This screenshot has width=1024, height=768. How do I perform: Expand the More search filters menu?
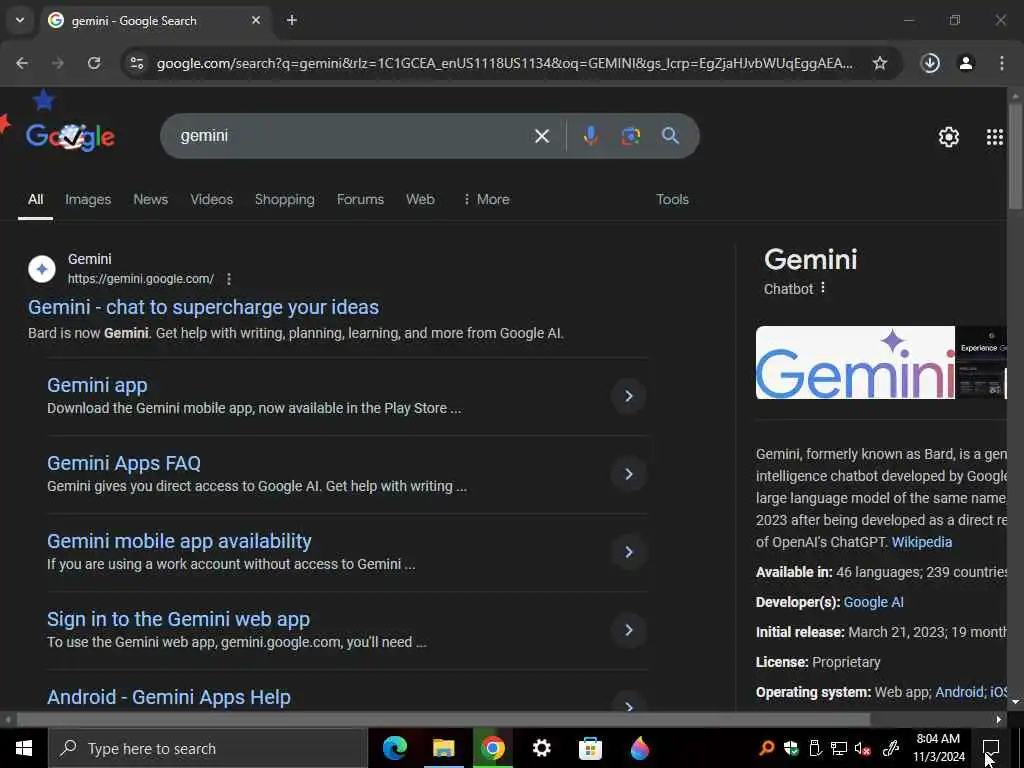(x=486, y=200)
